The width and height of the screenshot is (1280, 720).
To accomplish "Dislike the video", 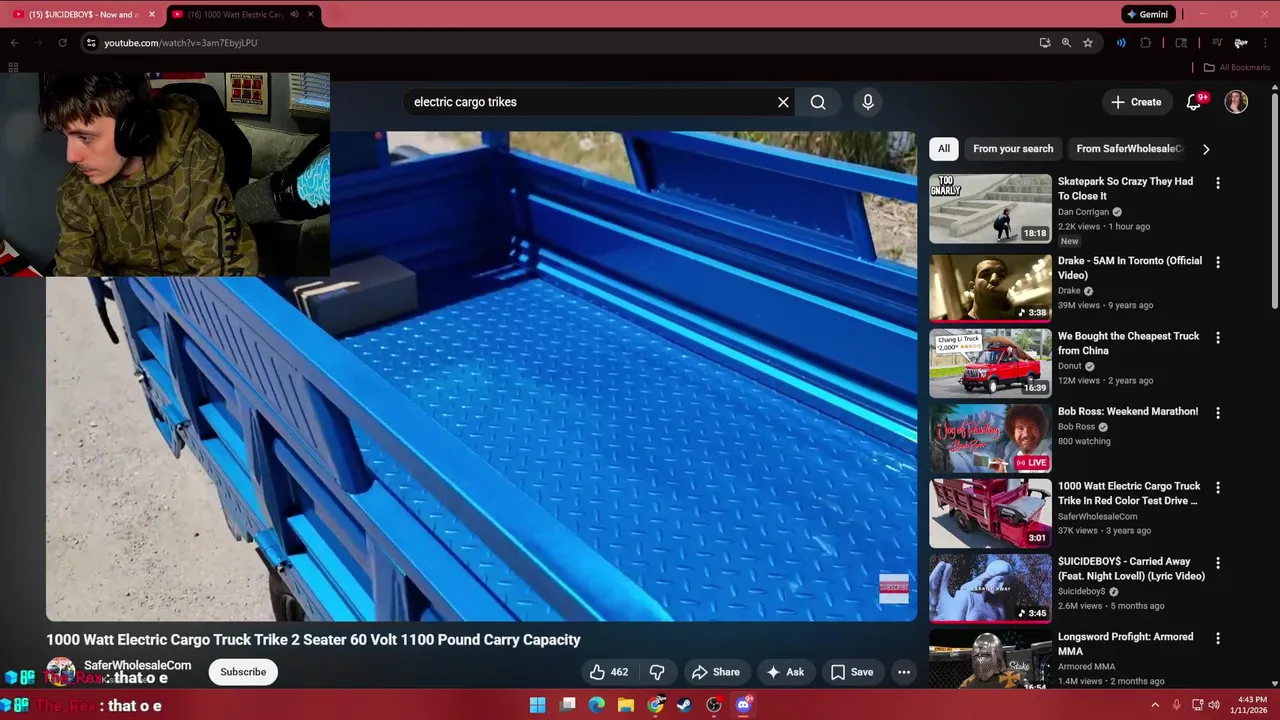I will point(657,672).
